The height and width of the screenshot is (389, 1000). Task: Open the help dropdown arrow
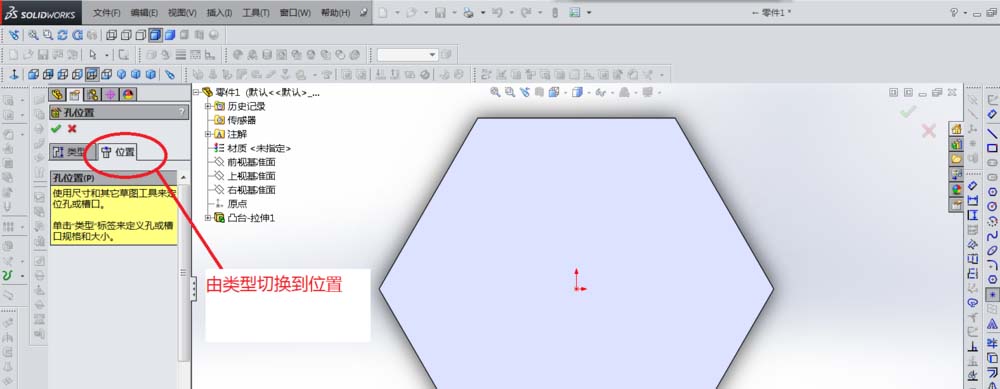(x=967, y=12)
